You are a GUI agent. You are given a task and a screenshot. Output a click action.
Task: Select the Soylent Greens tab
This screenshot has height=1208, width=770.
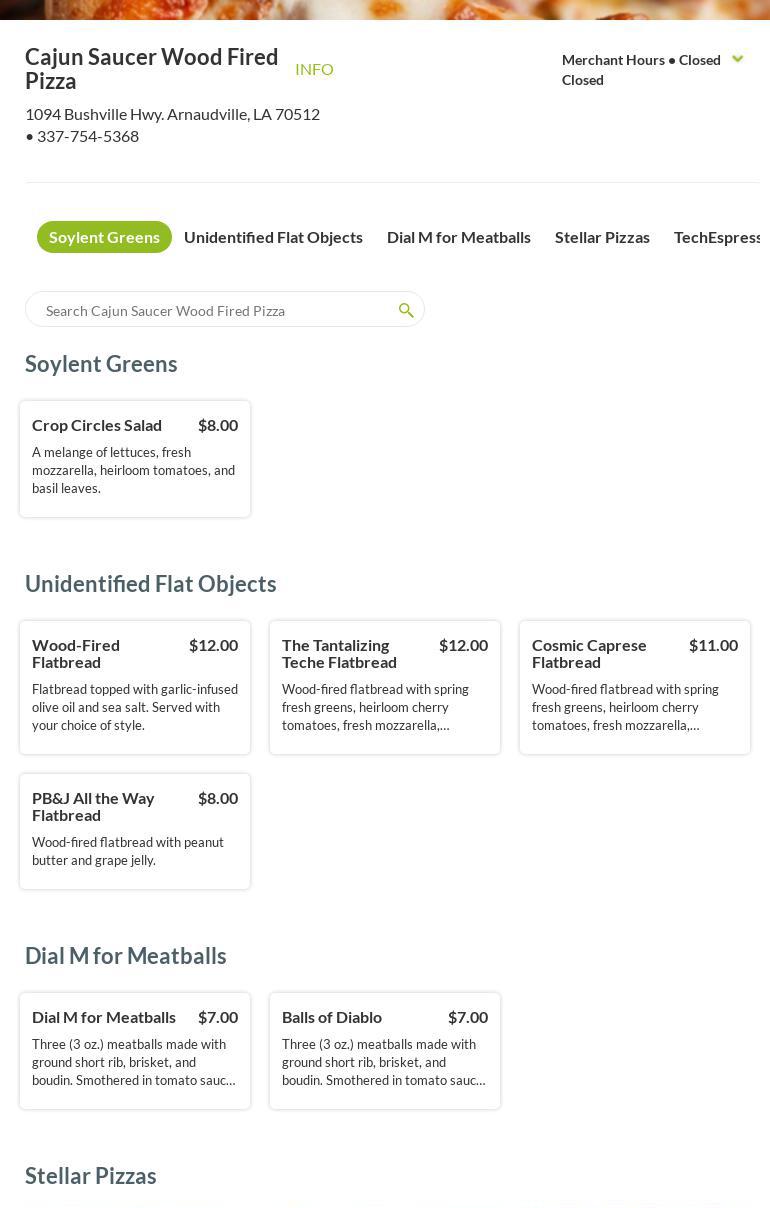pyautogui.click(x=104, y=237)
